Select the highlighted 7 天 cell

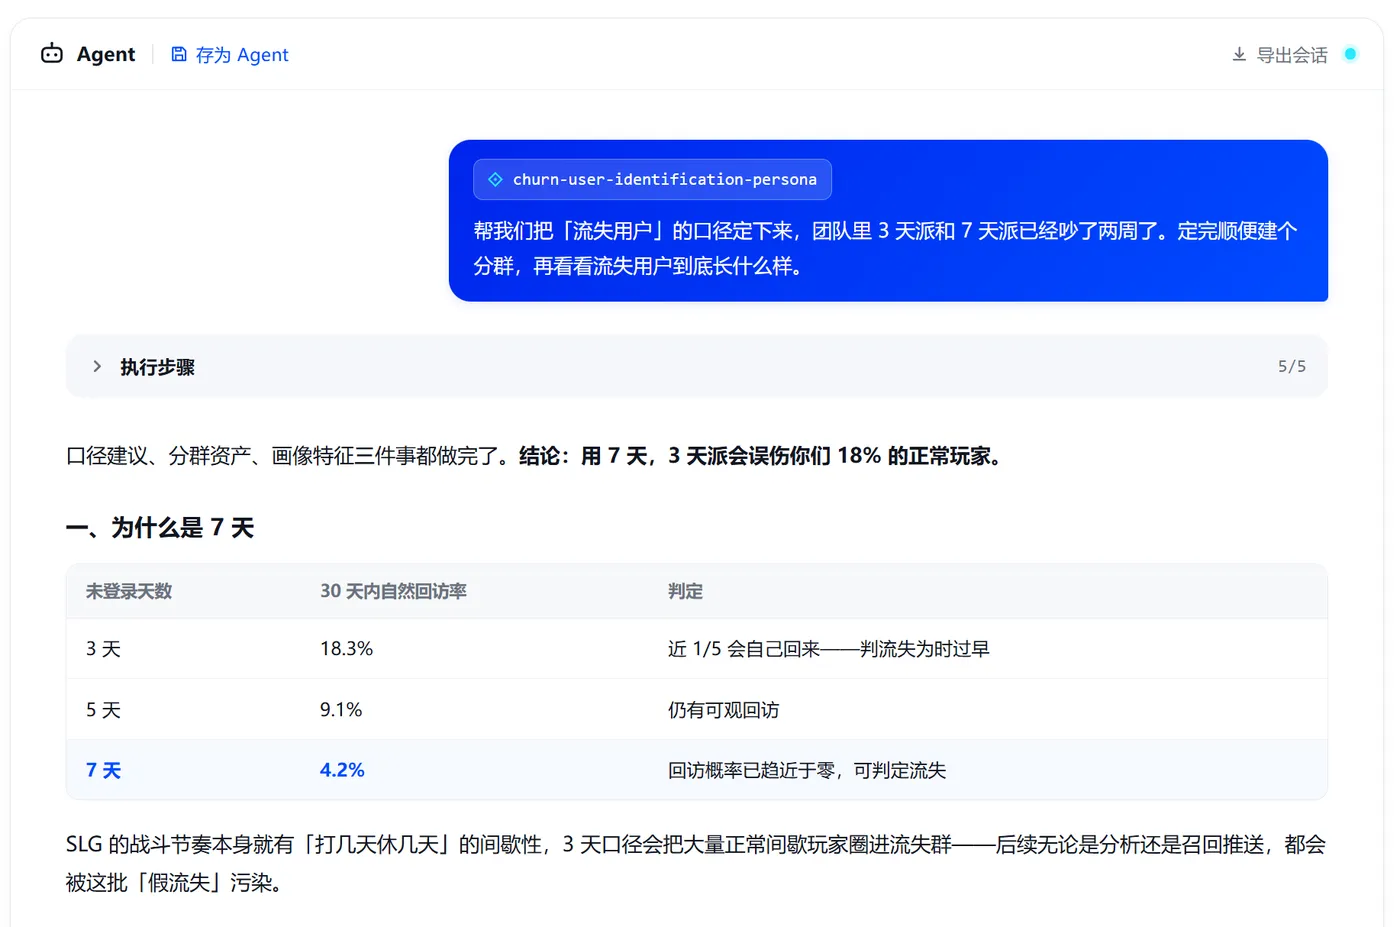coord(103,770)
